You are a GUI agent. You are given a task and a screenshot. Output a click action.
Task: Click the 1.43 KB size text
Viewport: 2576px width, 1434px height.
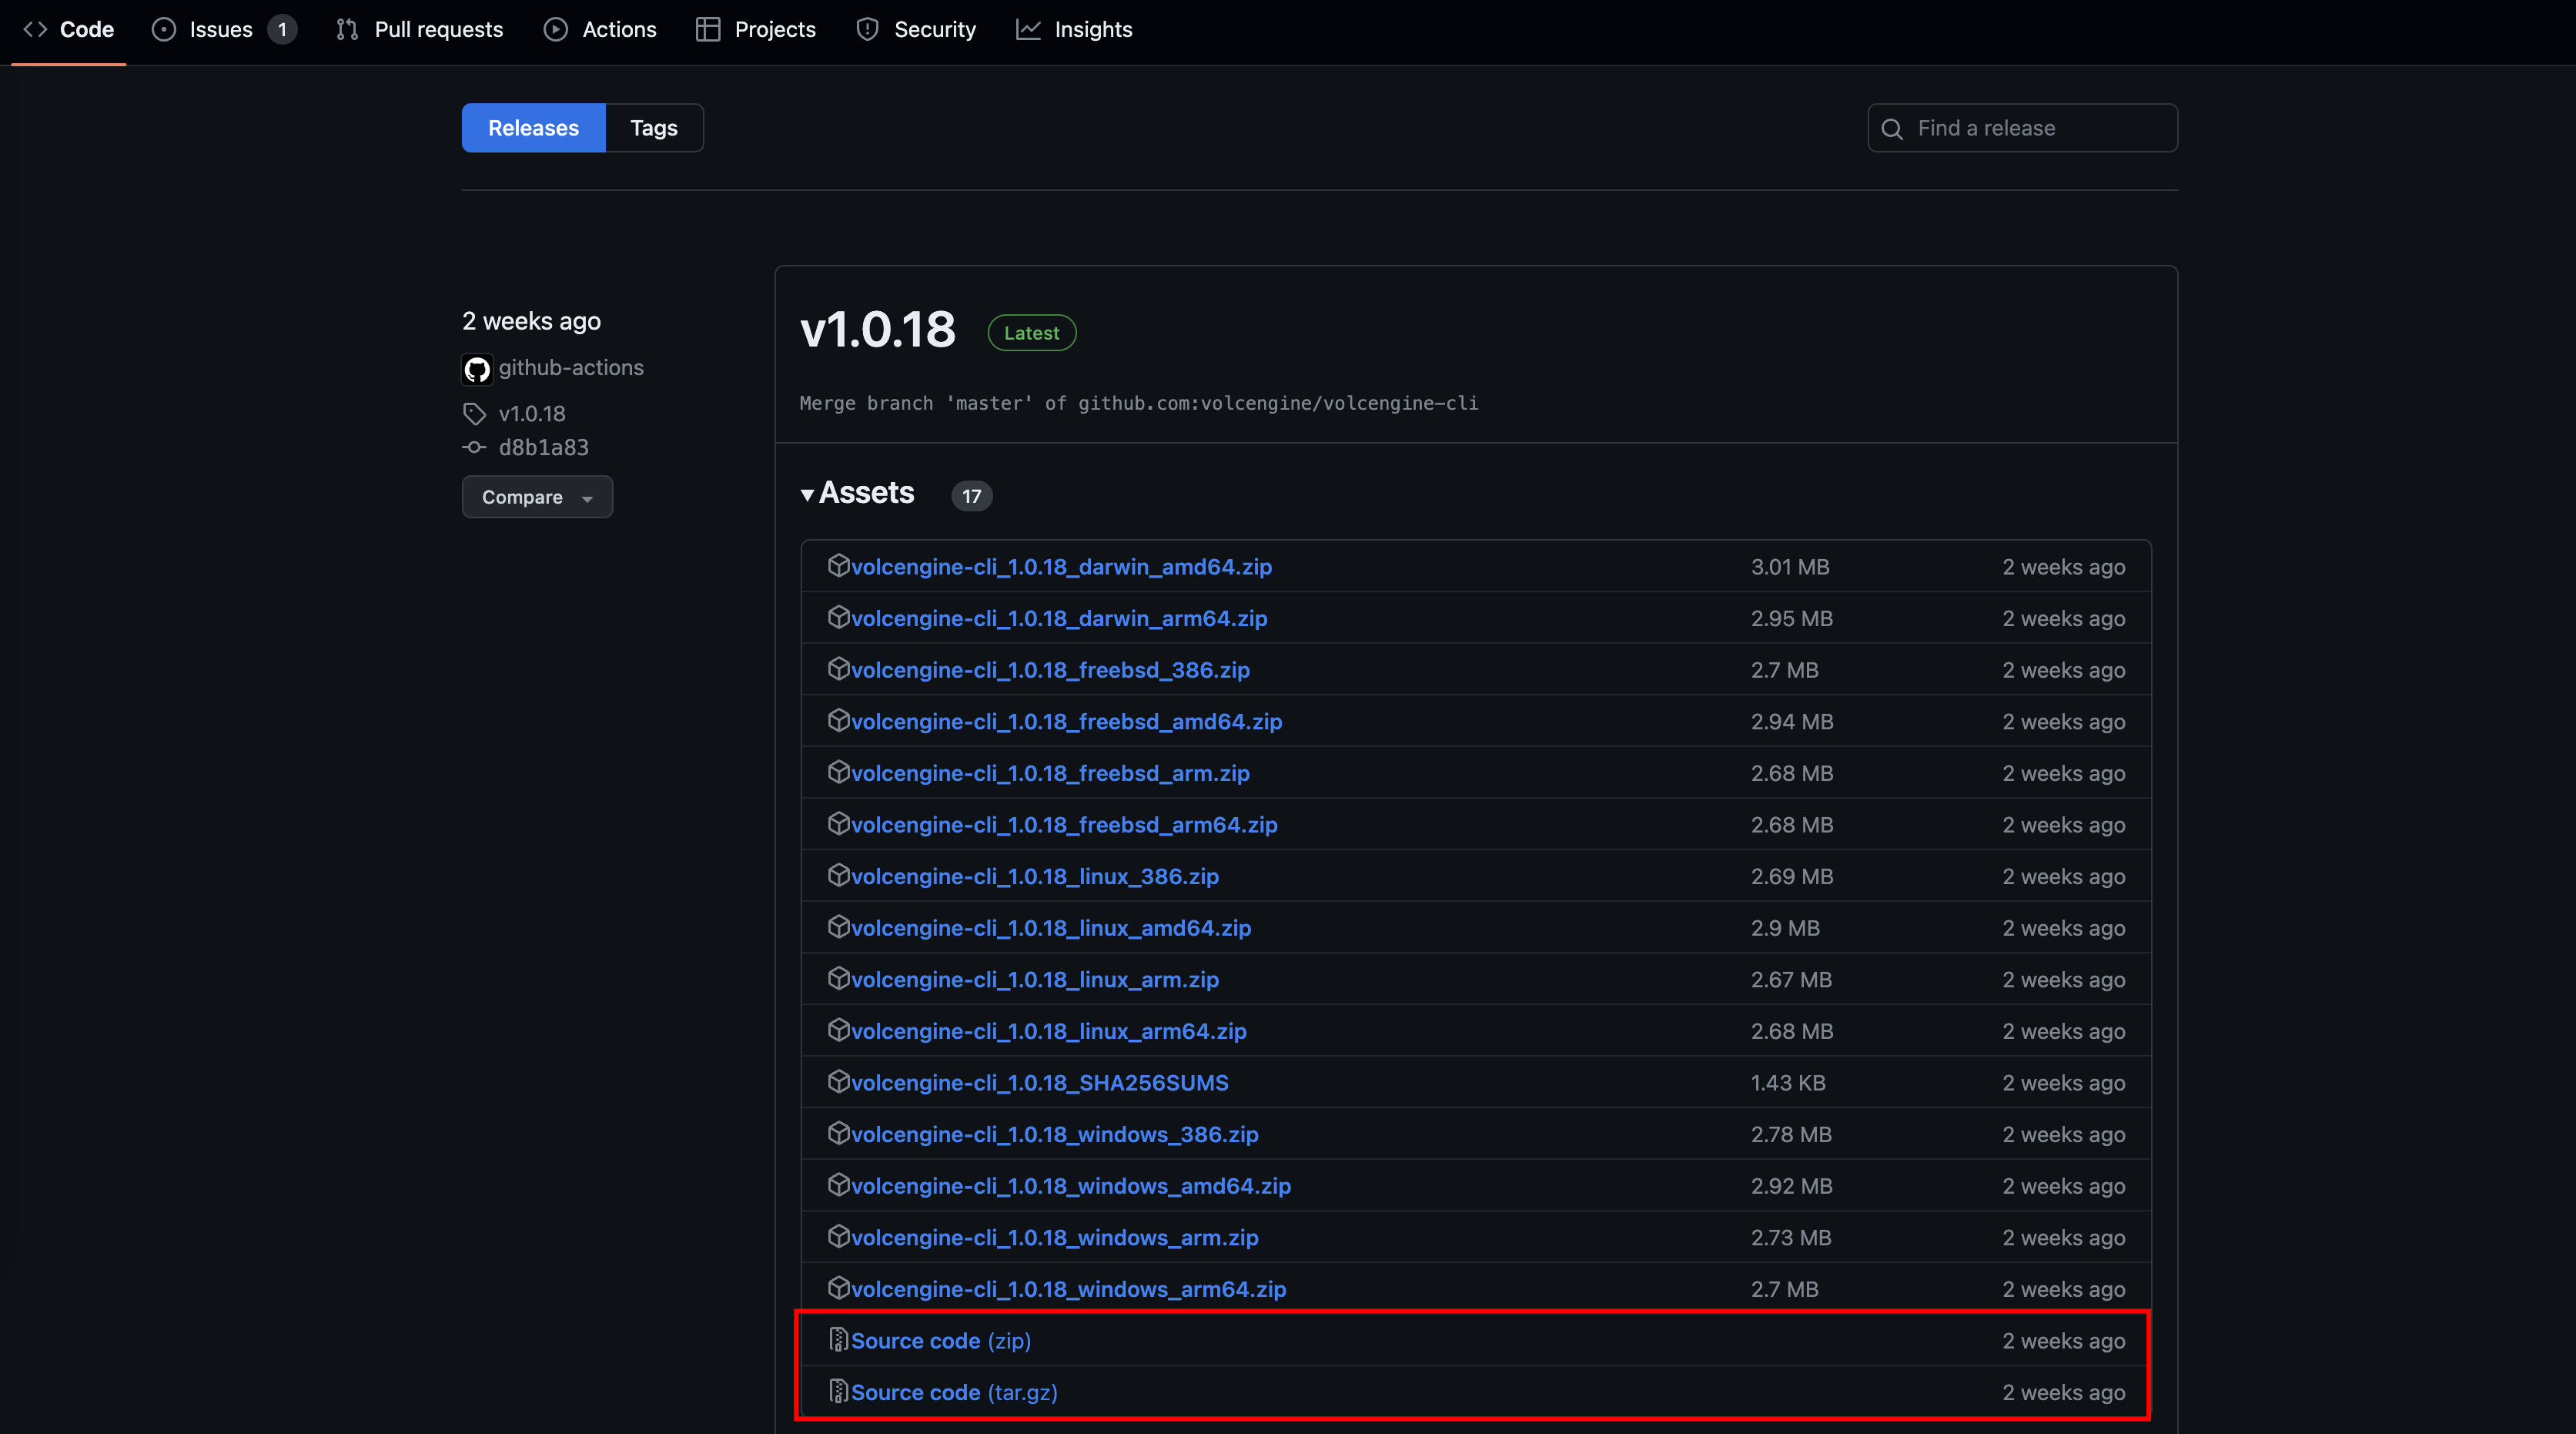point(1788,1084)
